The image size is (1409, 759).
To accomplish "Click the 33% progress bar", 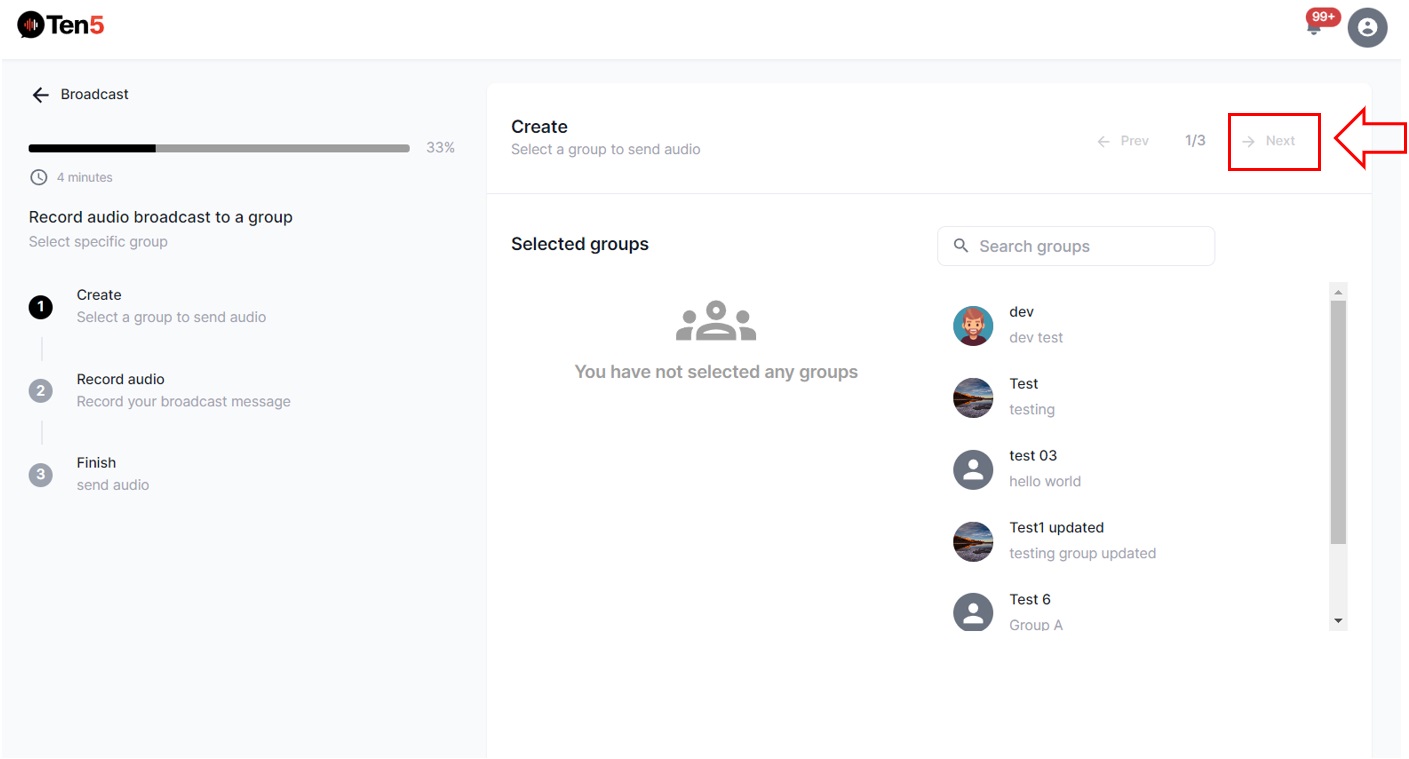I will point(219,148).
